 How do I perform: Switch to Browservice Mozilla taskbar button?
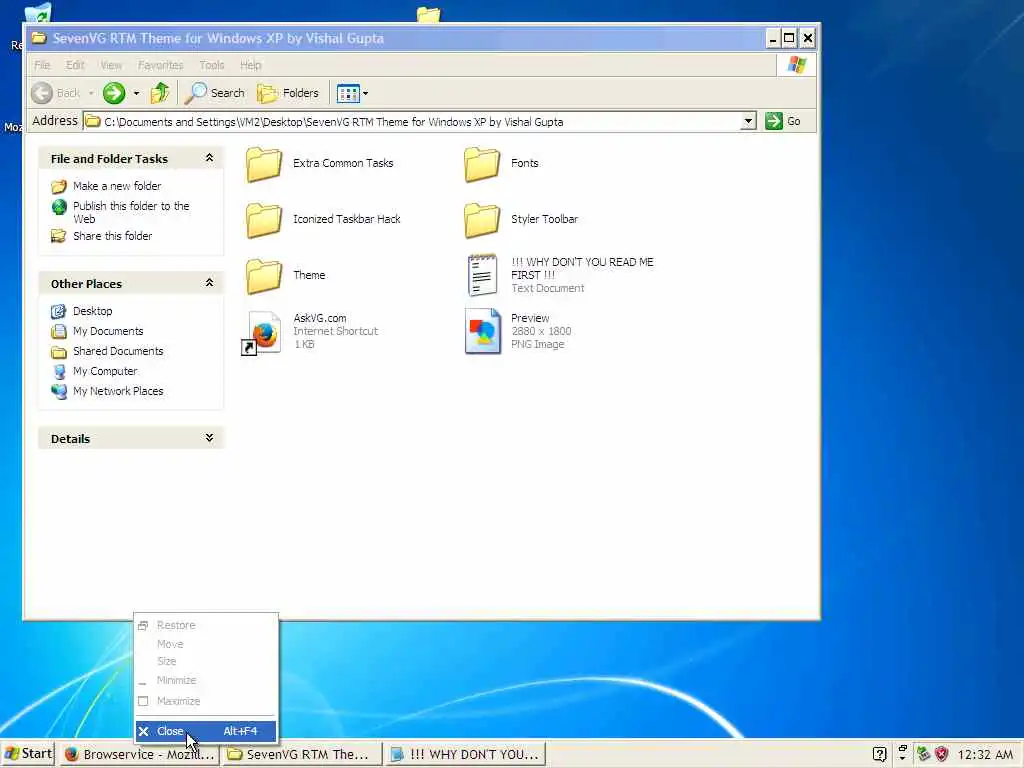(x=140, y=754)
